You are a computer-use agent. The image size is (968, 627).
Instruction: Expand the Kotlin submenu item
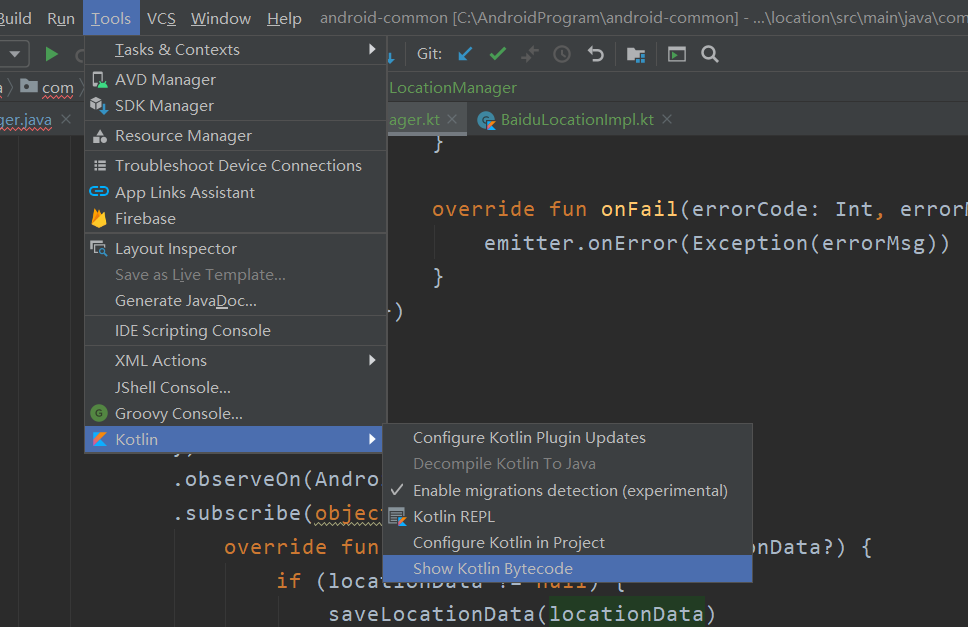pos(235,439)
